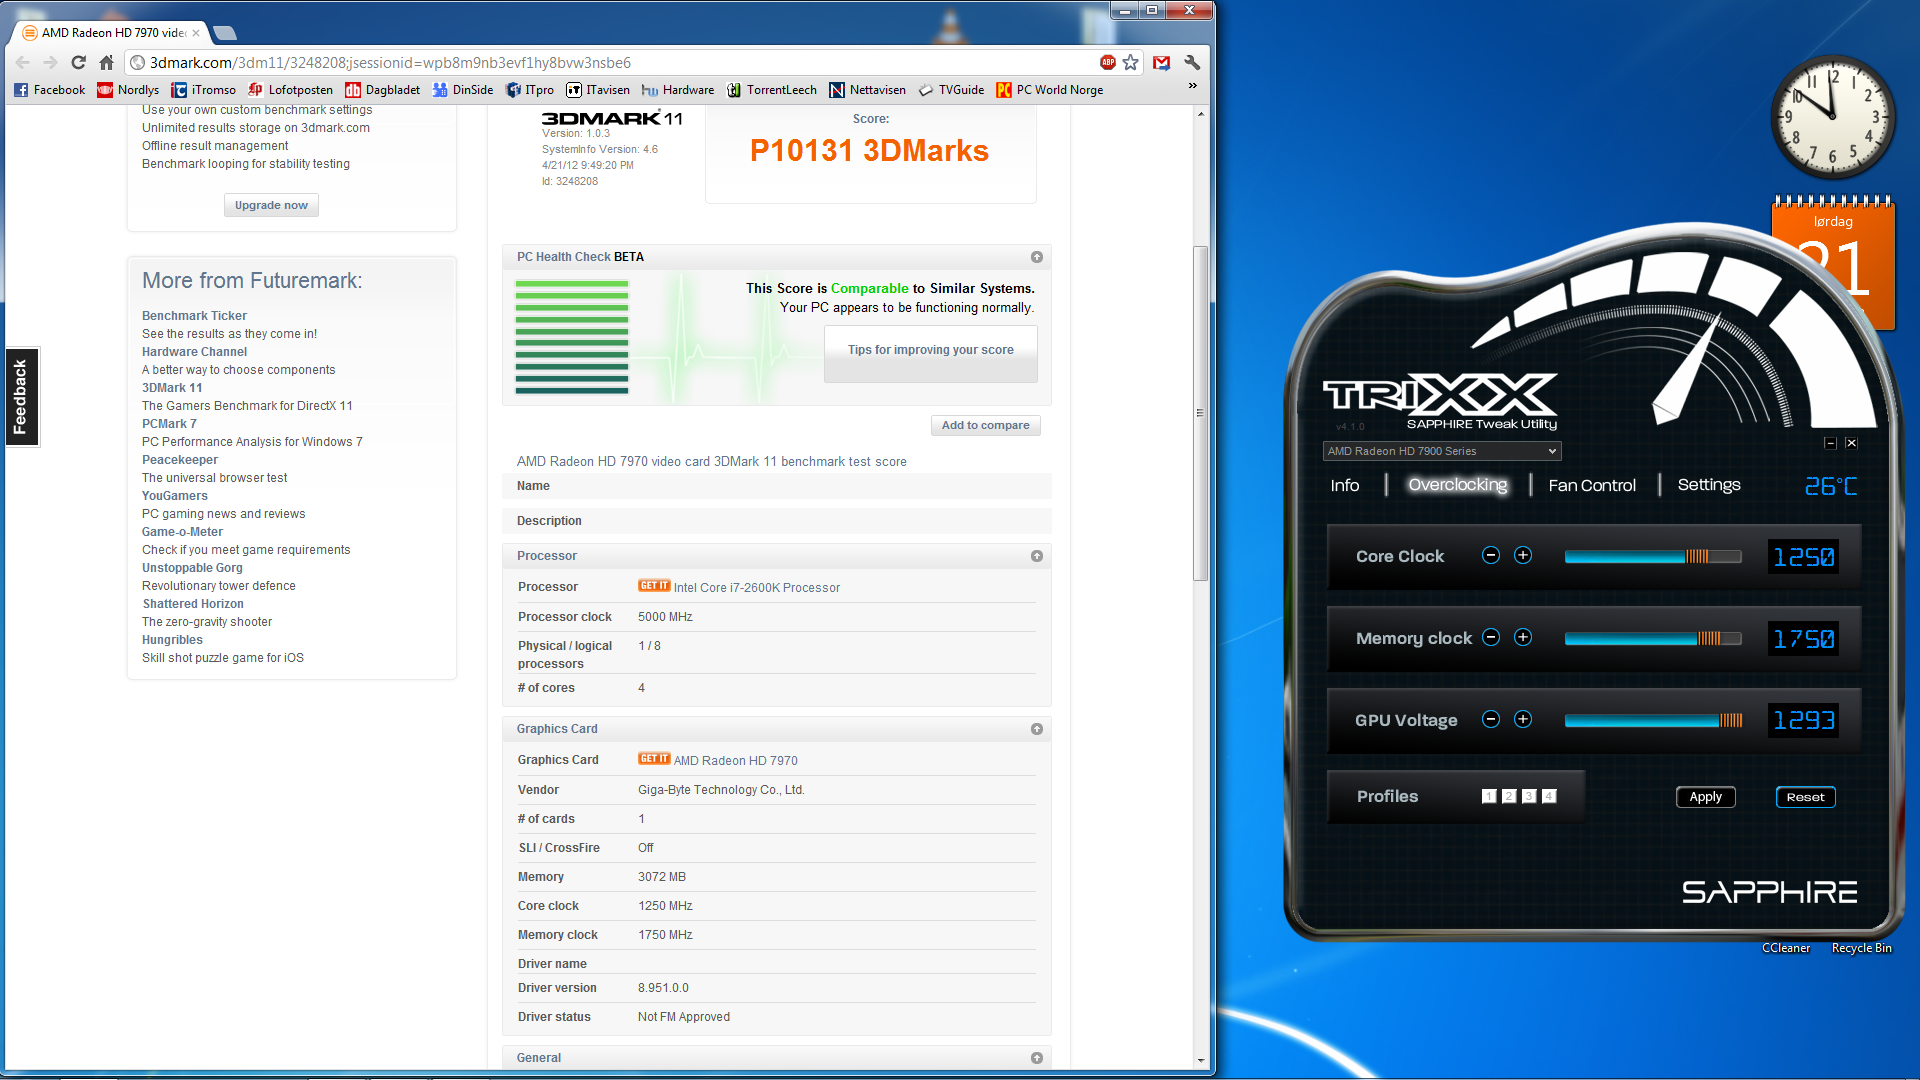Decrease Core Clock with minus button
The image size is (1920, 1080).
click(1490, 555)
